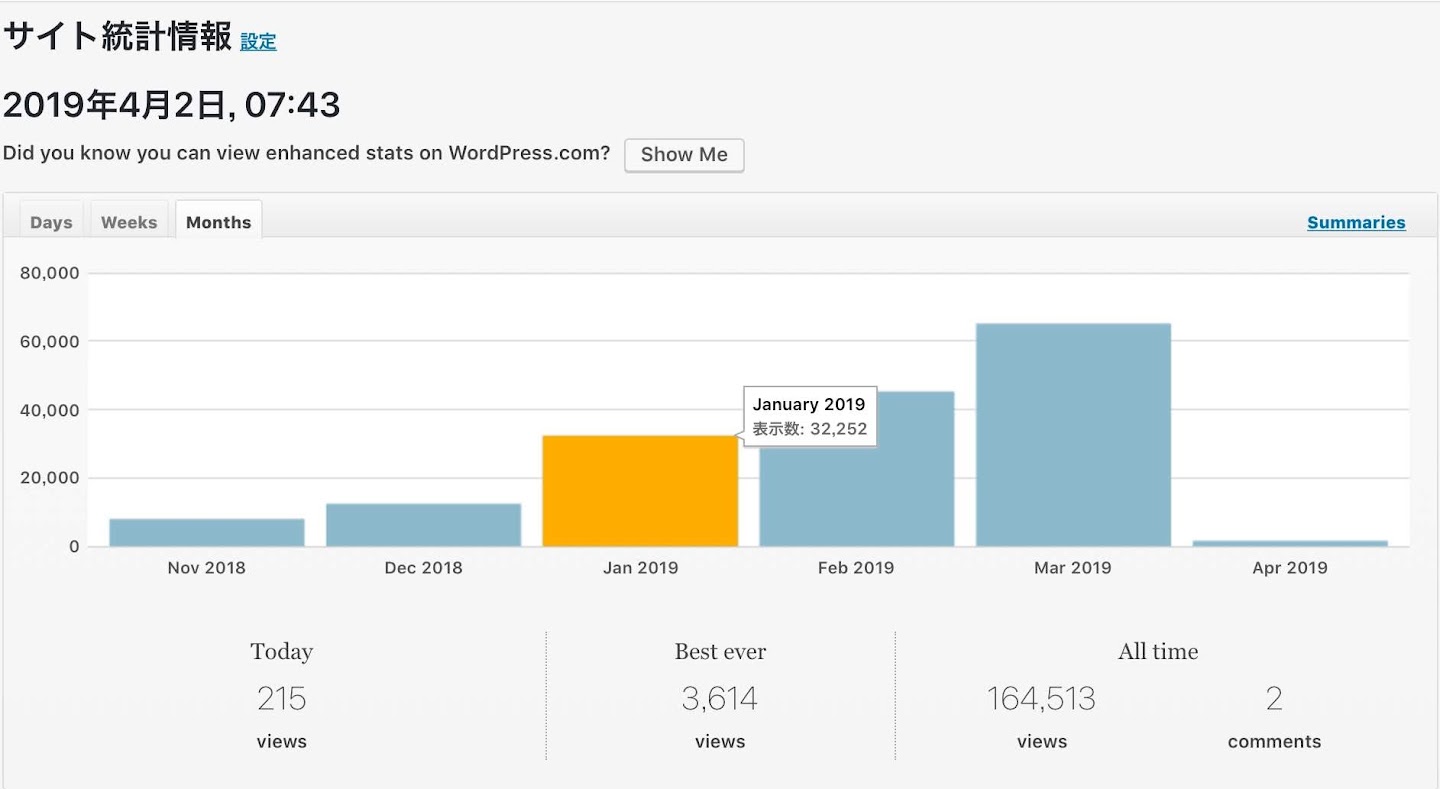
Task: Click the All time views count 164,513
Action: point(1041,698)
